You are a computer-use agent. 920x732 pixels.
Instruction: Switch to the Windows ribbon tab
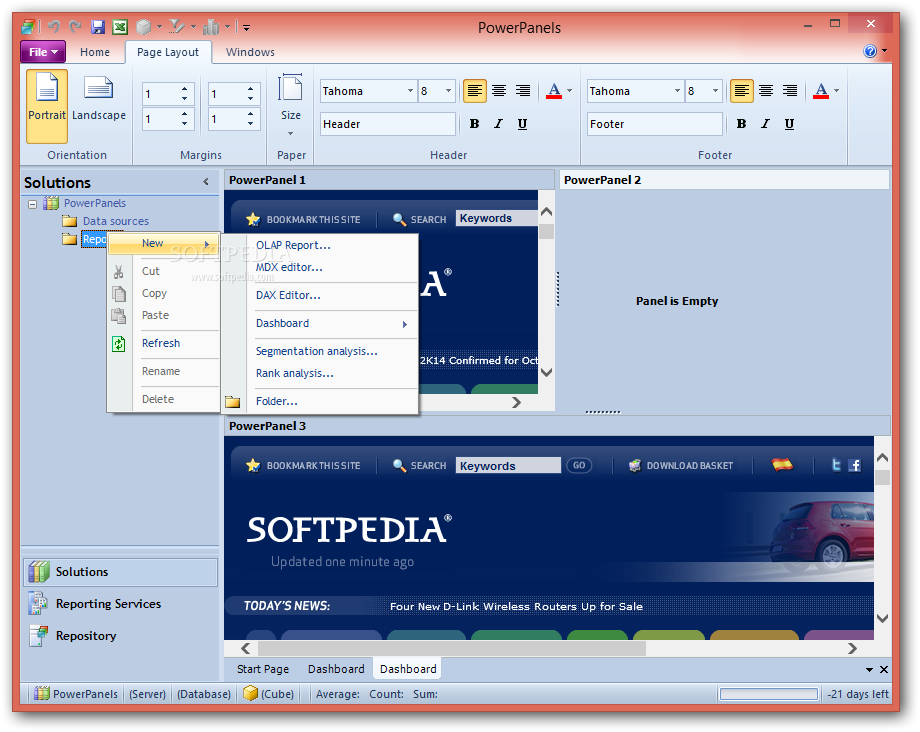(250, 52)
